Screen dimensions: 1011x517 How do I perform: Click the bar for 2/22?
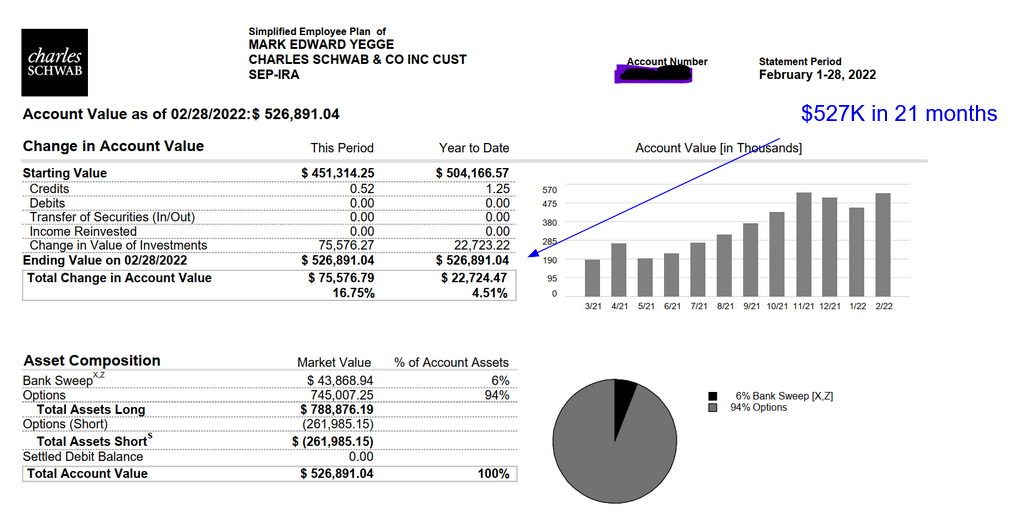[x=883, y=245]
